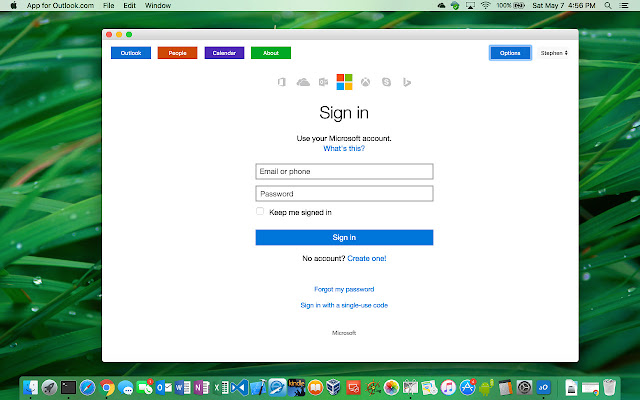The image size is (640, 400).
Task: Open Photos app in the dock
Action: [x=391, y=387]
